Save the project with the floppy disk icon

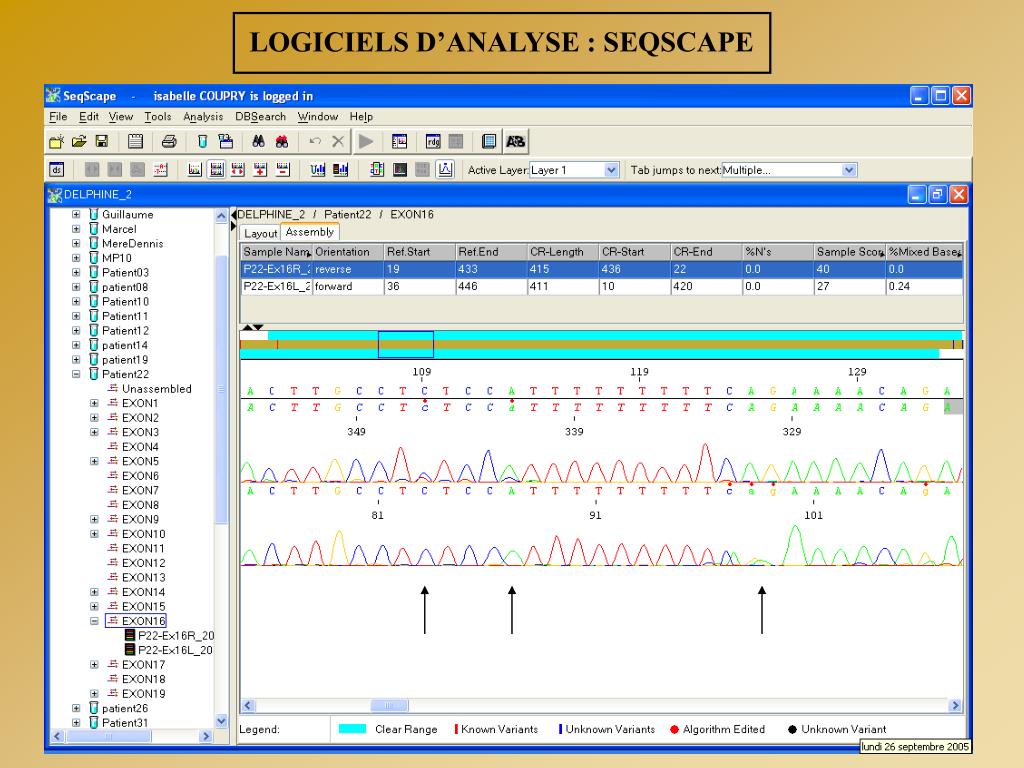click(x=101, y=141)
